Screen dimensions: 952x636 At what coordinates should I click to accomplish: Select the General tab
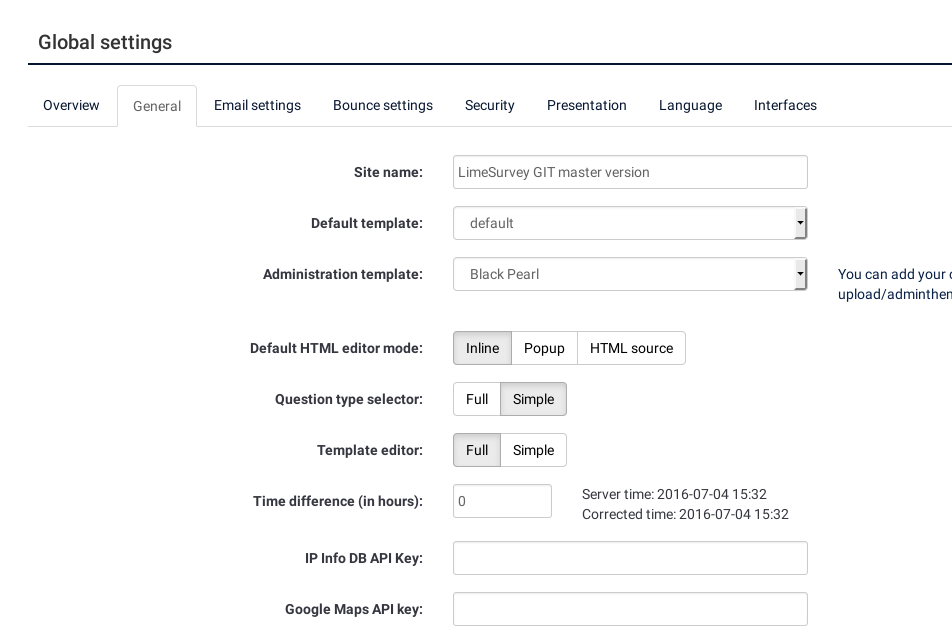click(157, 106)
